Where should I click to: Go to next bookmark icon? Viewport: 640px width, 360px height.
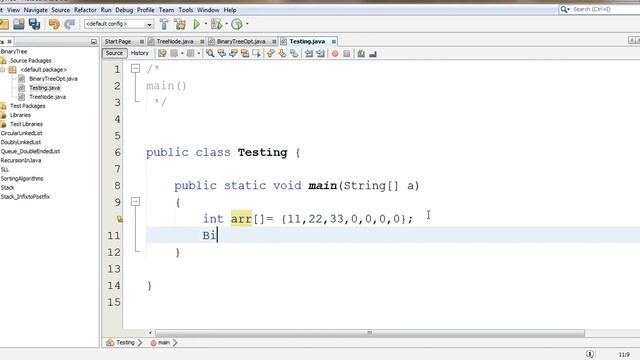tap(282, 53)
